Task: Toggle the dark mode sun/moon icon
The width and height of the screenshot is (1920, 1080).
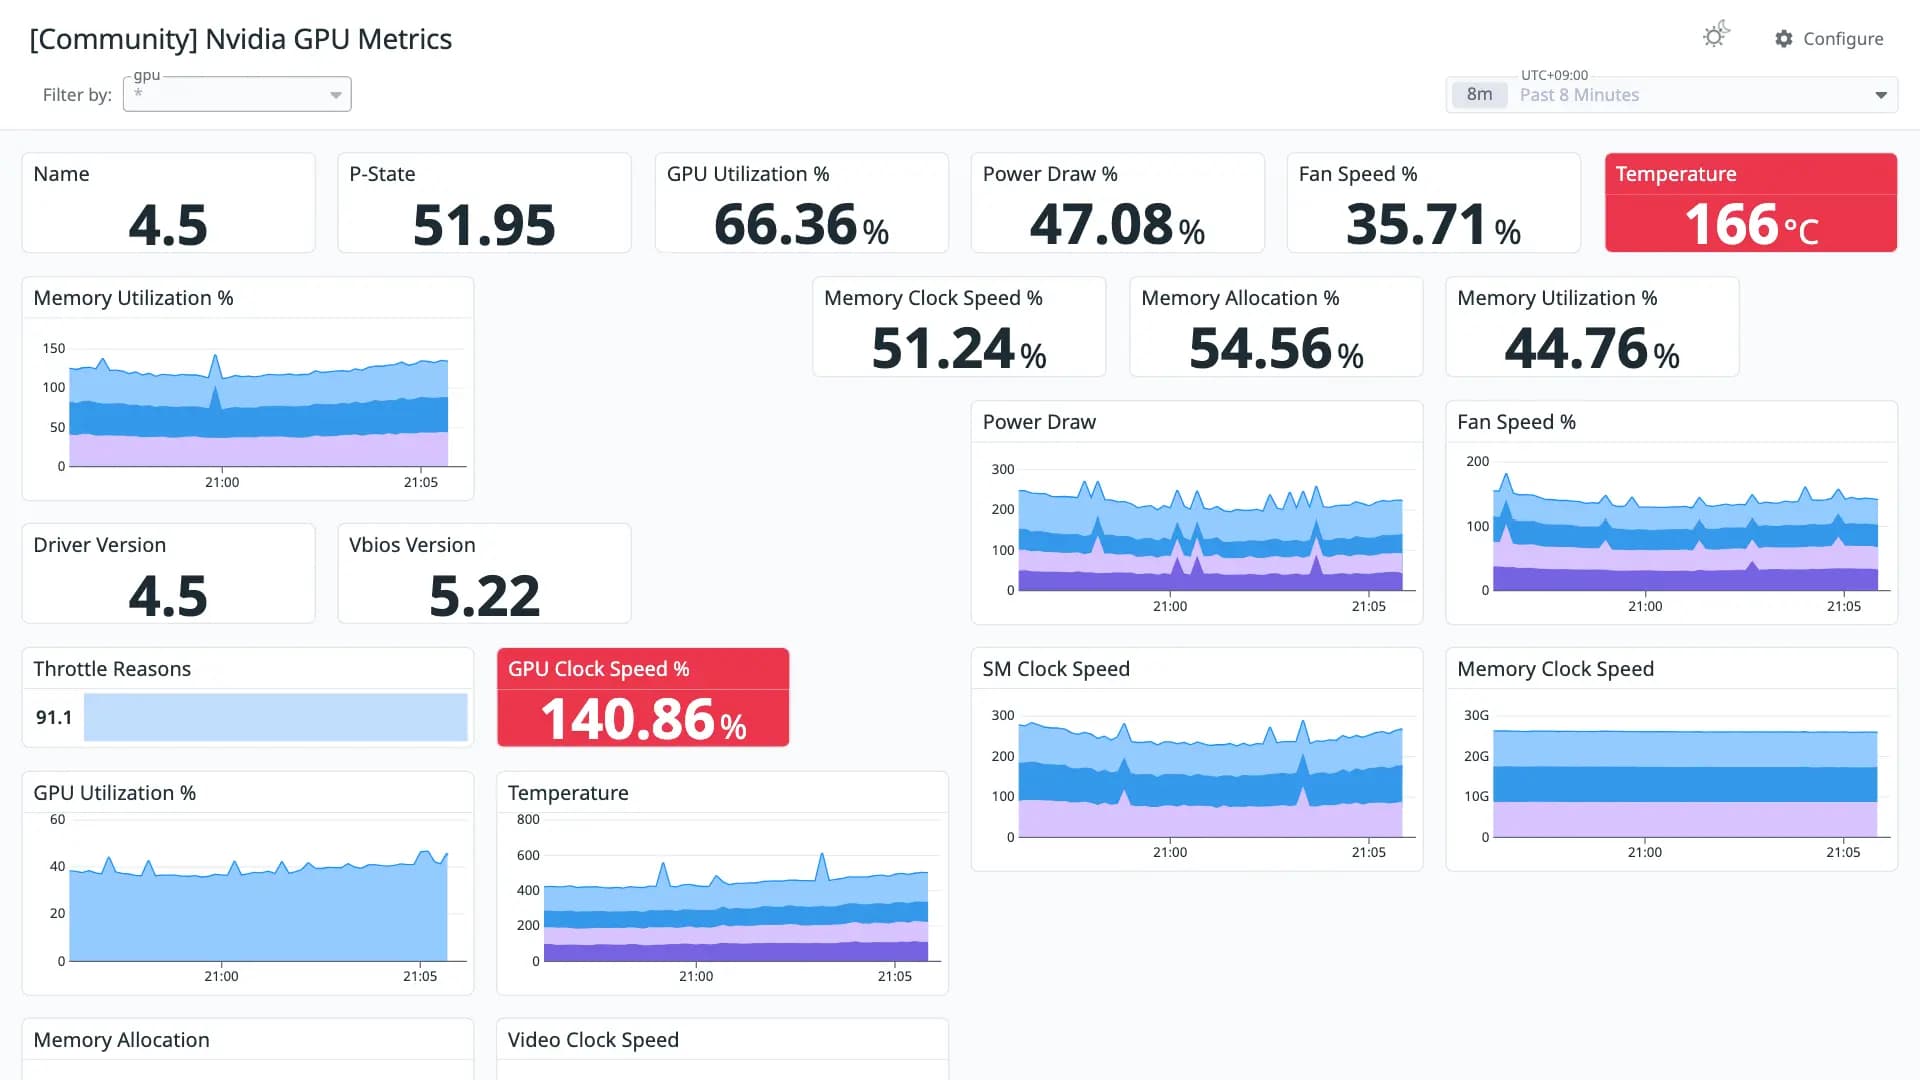Action: click(1716, 36)
